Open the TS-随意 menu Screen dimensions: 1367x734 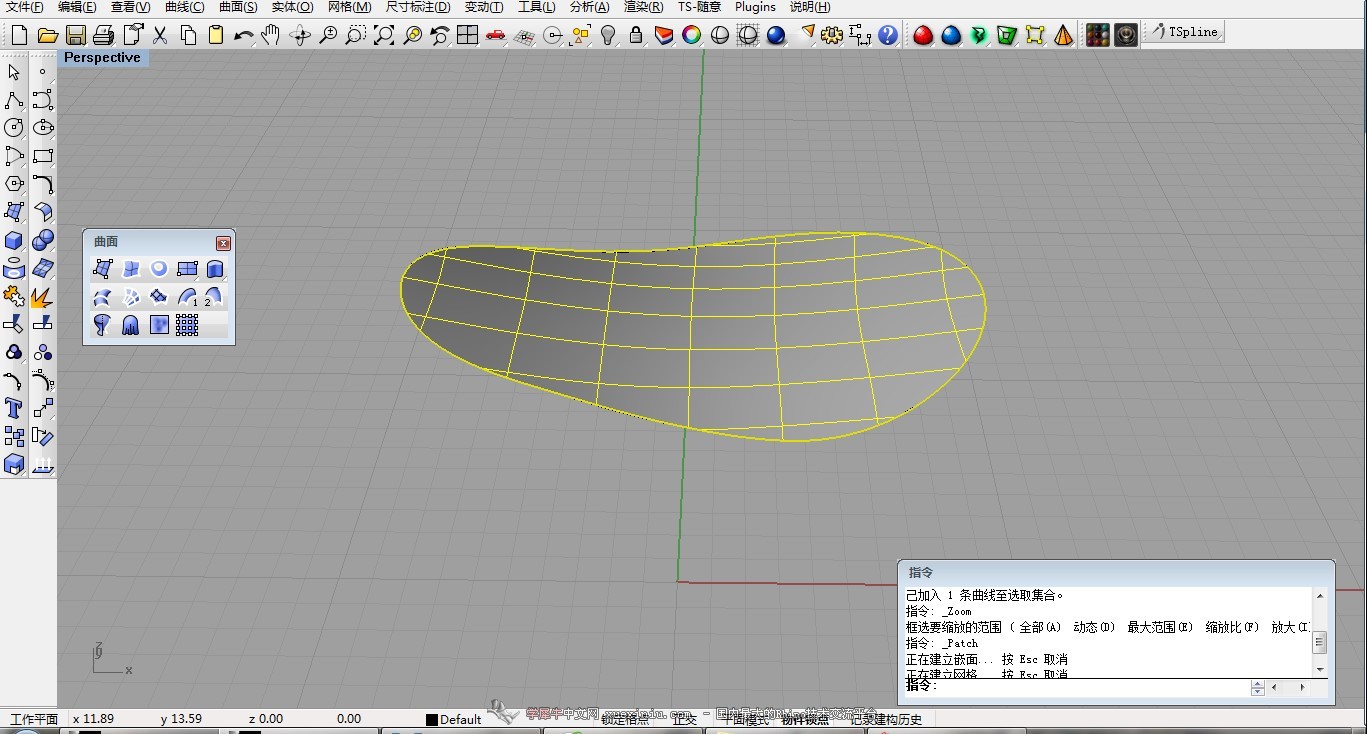click(x=699, y=7)
